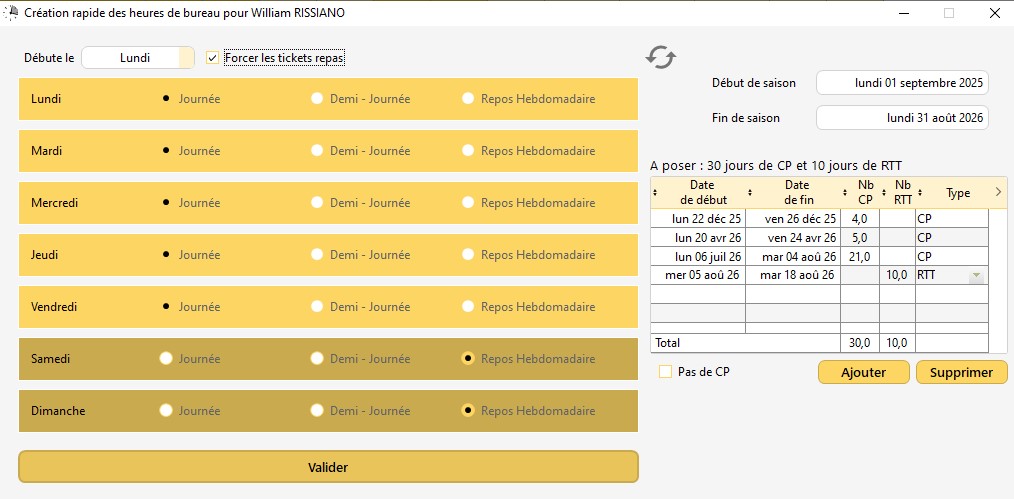
Task: Click the Ajouter button
Action: pyautogui.click(x=863, y=372)
